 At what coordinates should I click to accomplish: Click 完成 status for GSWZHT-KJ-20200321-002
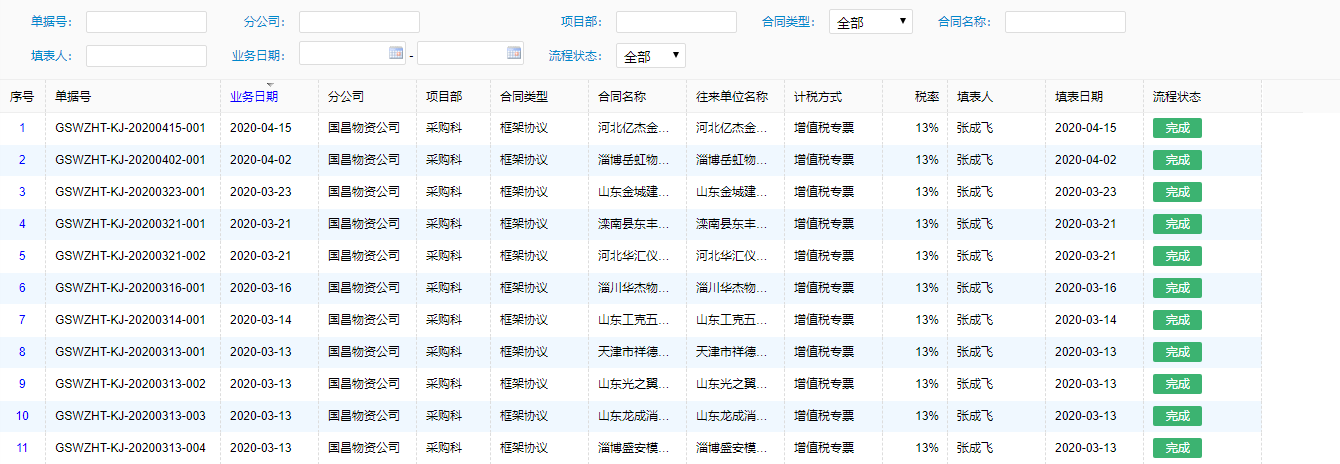click(x=1177, y=256)
